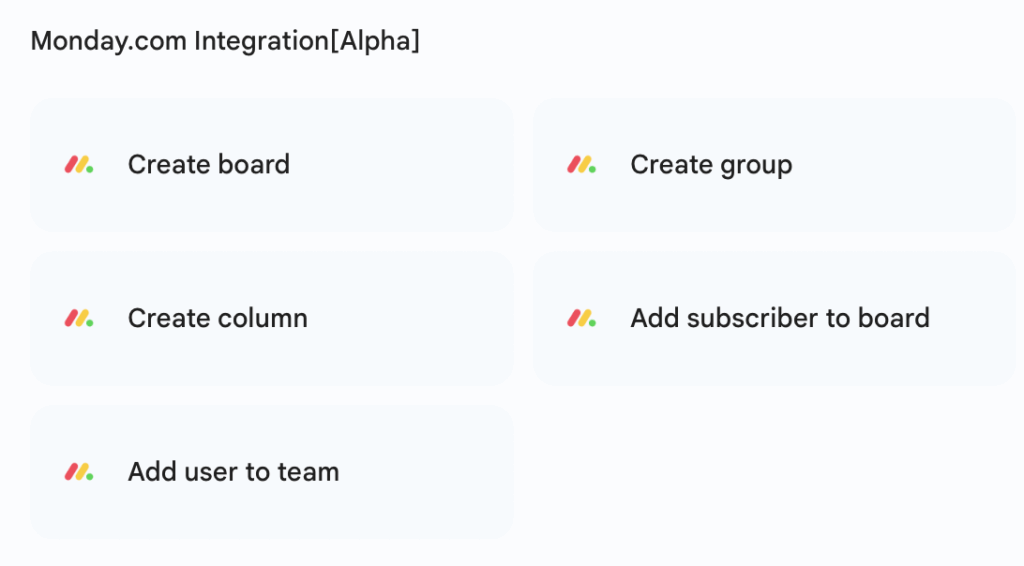Click the Monday.com logo beside Create group
This screenshot has height=566, width=1024.
tap(581, 165)
